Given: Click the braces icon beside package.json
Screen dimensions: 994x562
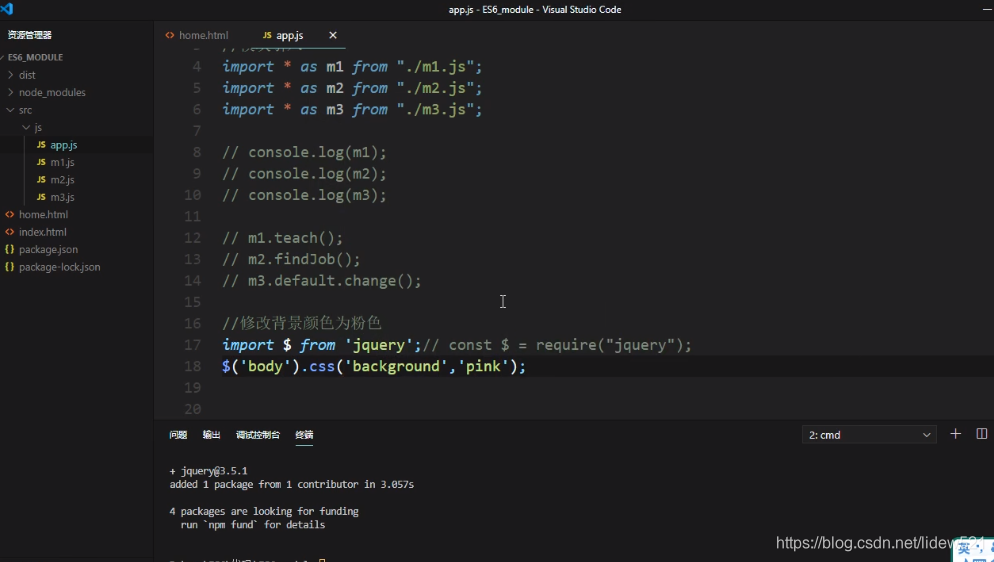Looking at the screenshot, I should click(x=10, y=250).
